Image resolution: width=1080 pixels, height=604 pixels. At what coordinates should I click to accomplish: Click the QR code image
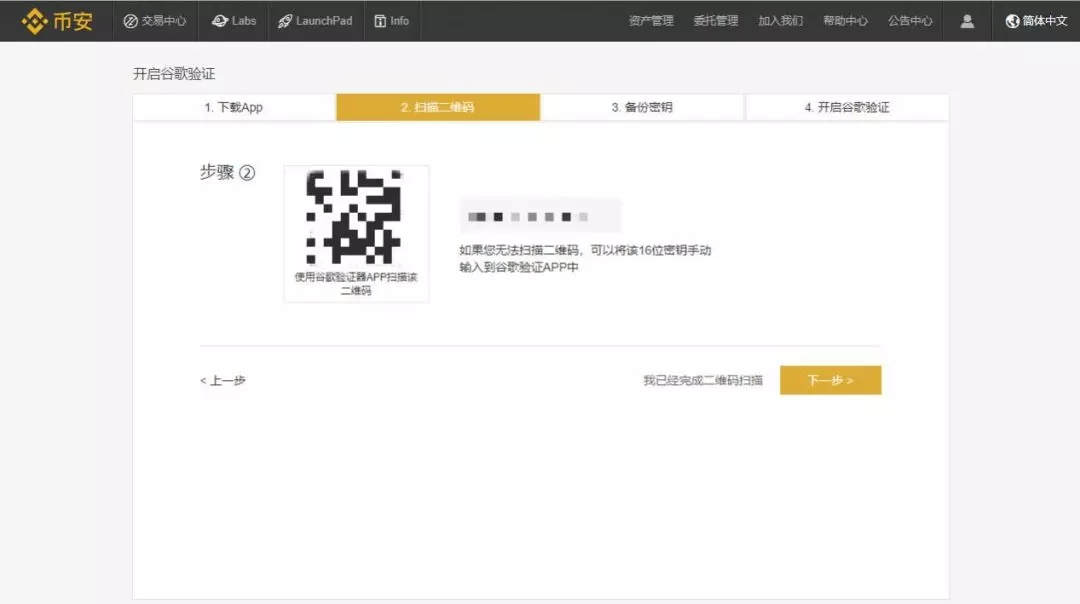(354, 217)
